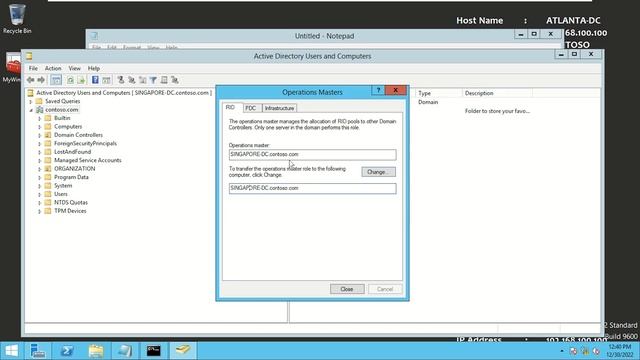Click the Forward arrow in the ADUC toolbar

[41, 80]
